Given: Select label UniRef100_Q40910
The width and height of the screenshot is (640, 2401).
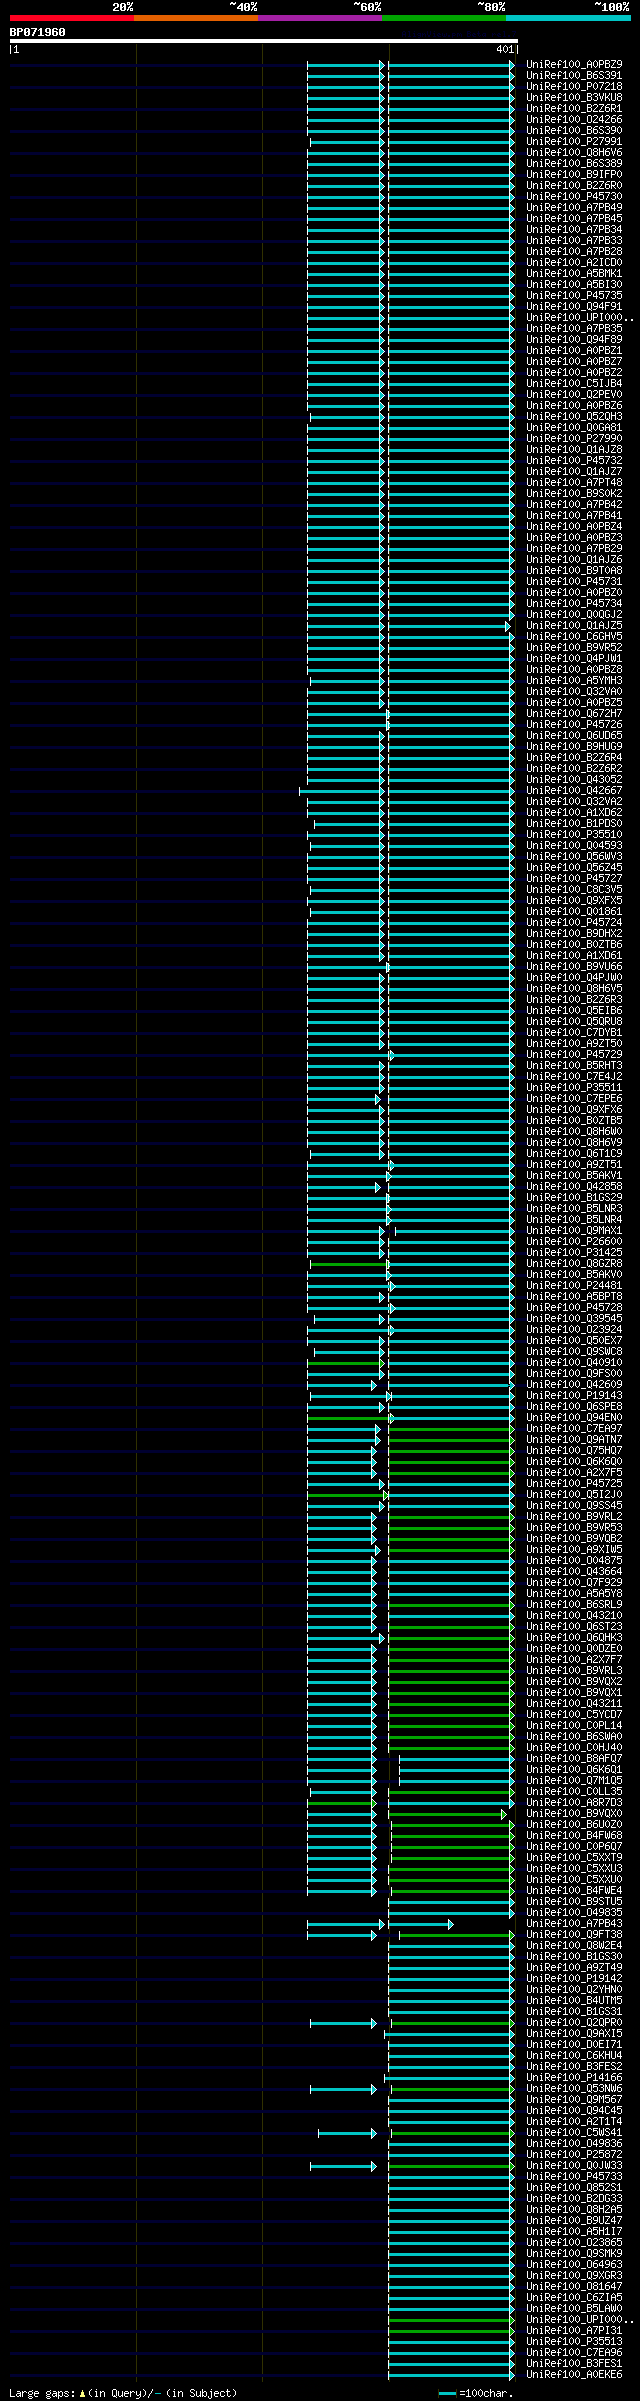Looking at the screenshot, I should (574, 1362).
